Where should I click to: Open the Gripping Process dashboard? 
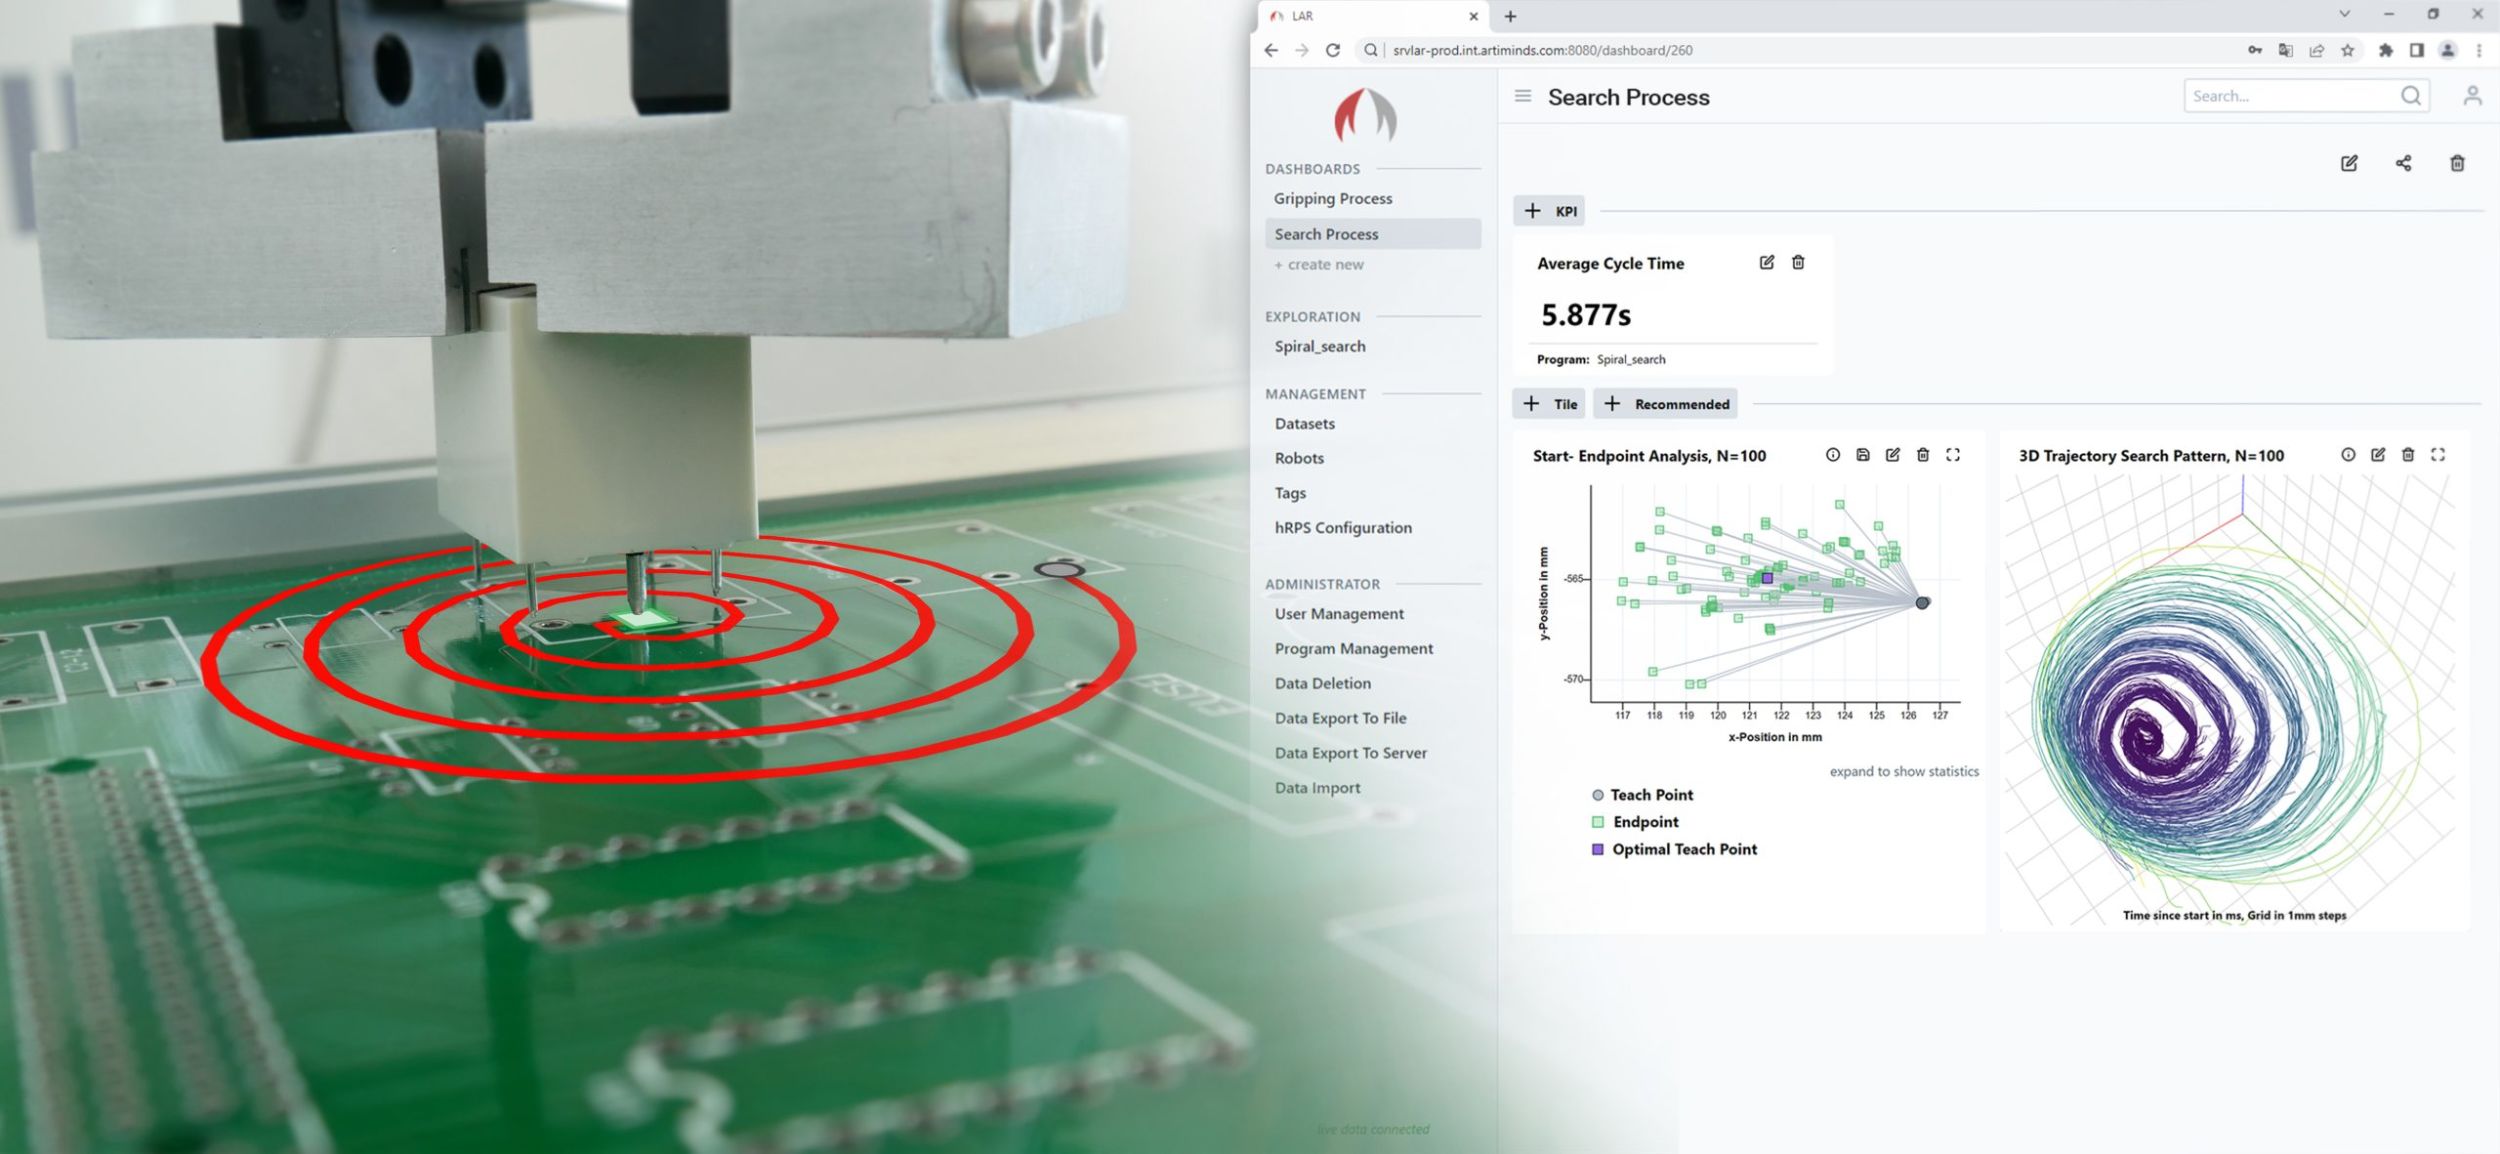click(x=1333, y=199)
